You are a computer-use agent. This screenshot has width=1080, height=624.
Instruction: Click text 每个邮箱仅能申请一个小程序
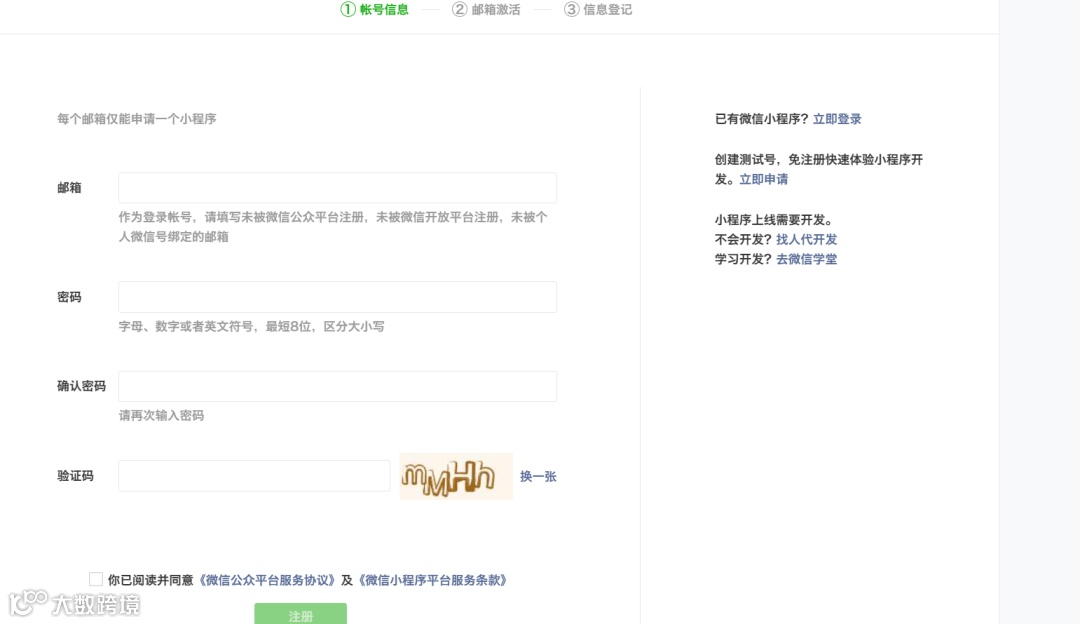click(x=136, y=118)
